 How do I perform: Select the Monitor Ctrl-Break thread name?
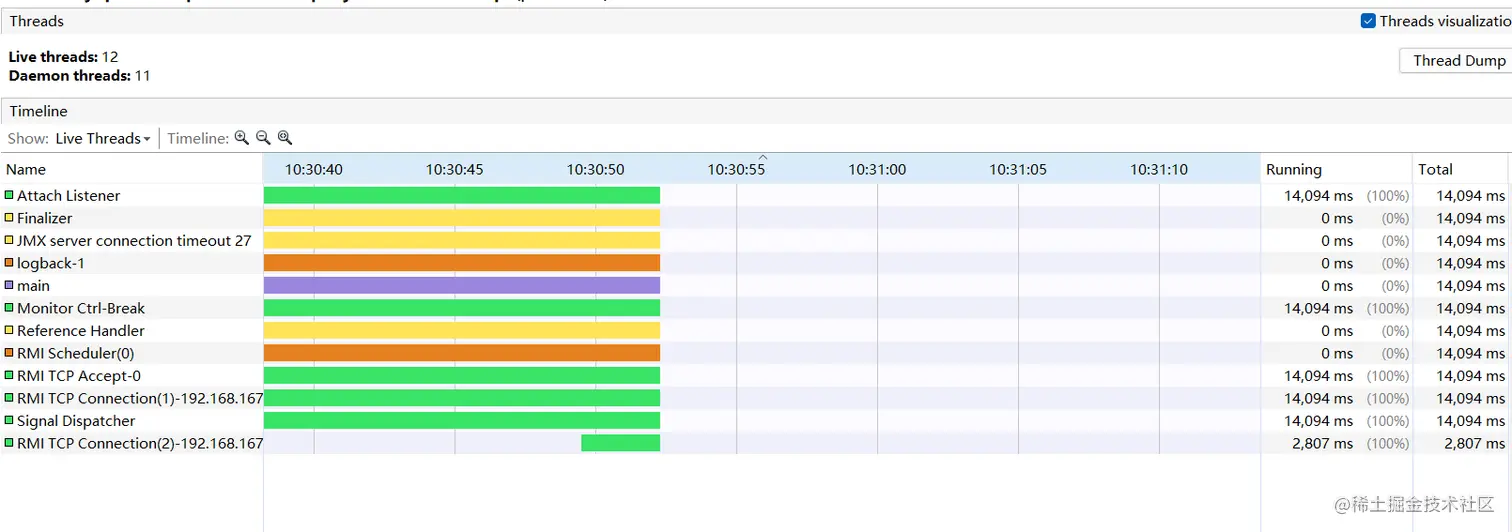click(81, 308)
